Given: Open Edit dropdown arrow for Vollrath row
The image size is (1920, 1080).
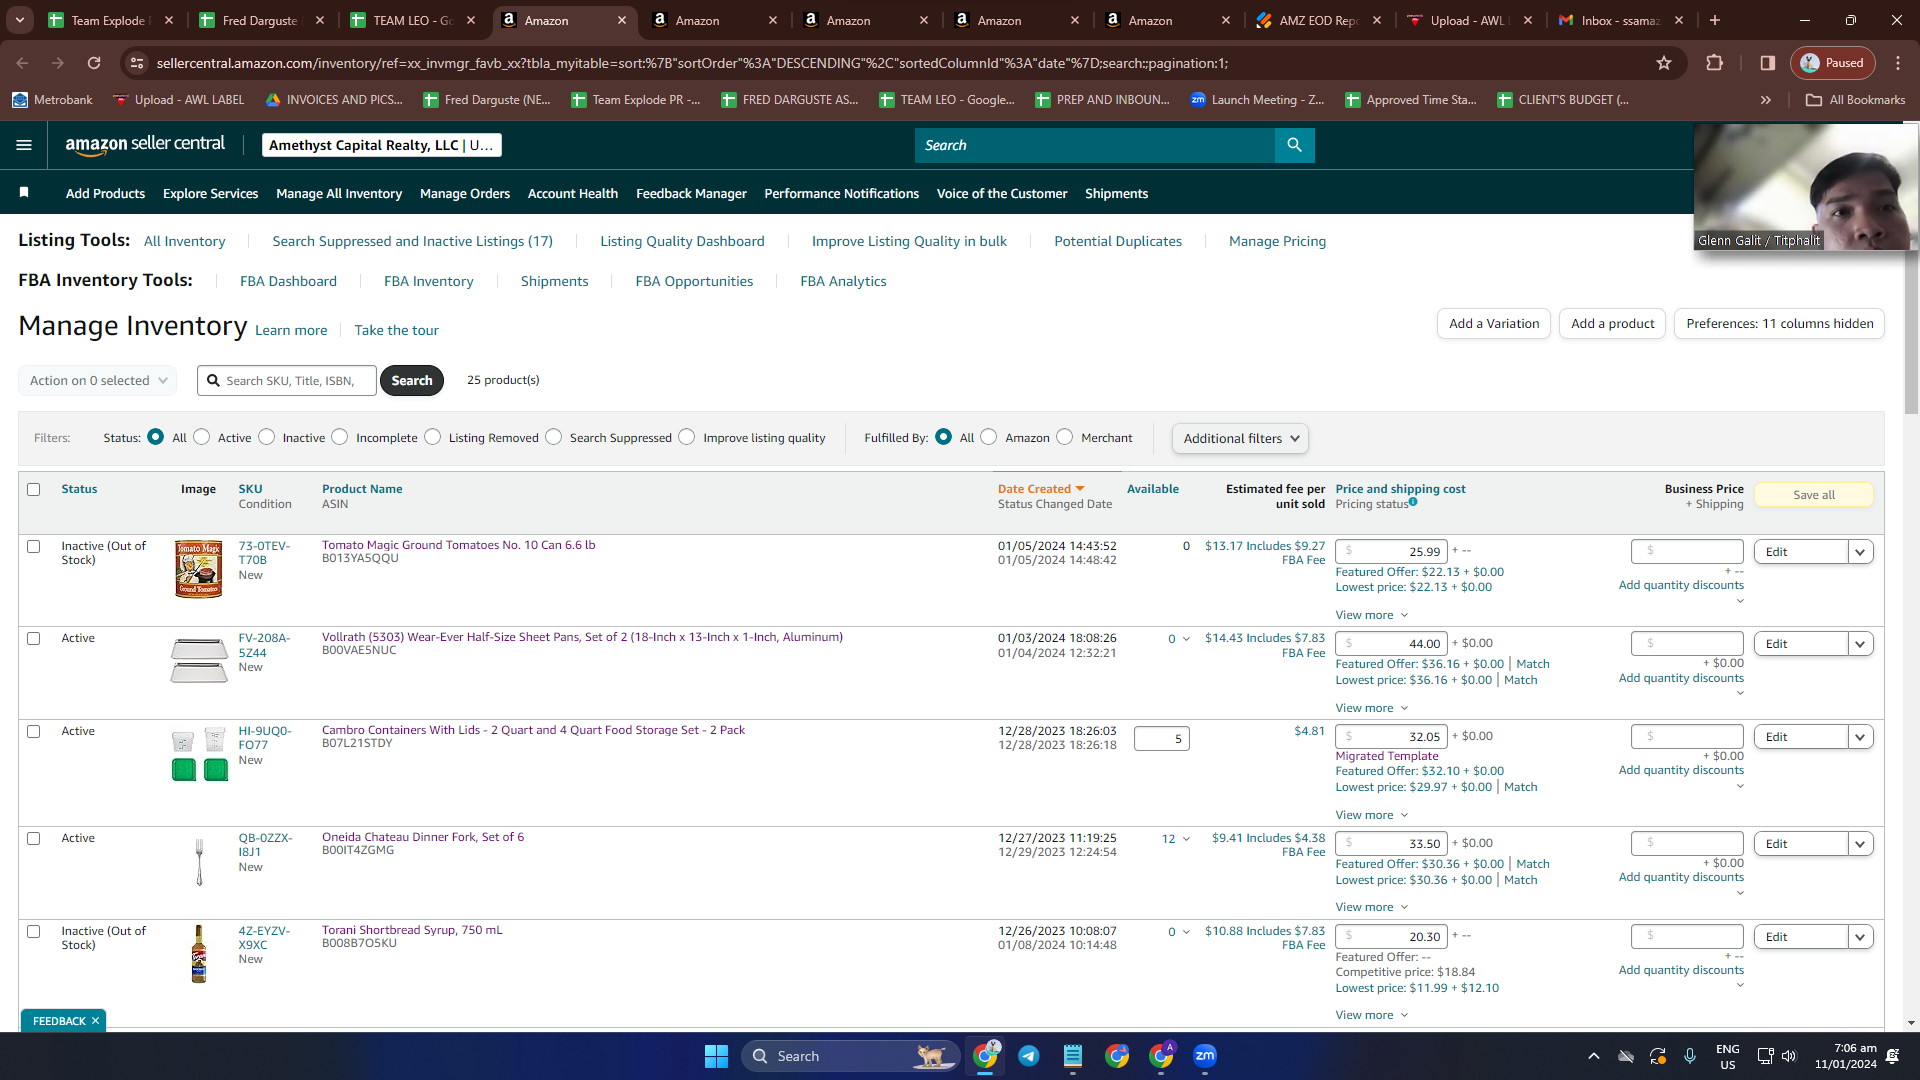Looking at the screenshot, I should click(1860, 644).
